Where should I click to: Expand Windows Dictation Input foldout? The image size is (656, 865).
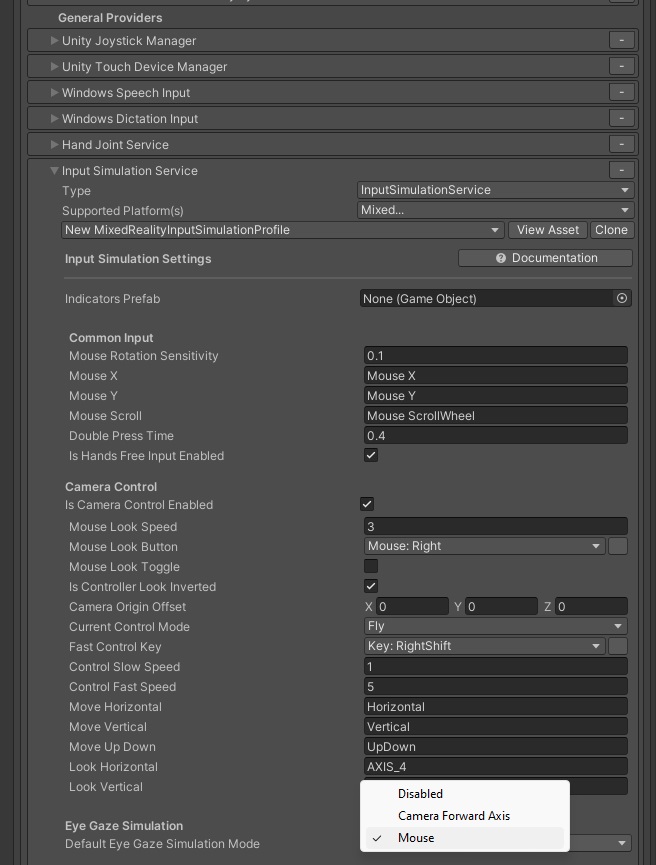pyautogui.click(x=54, y=118)
